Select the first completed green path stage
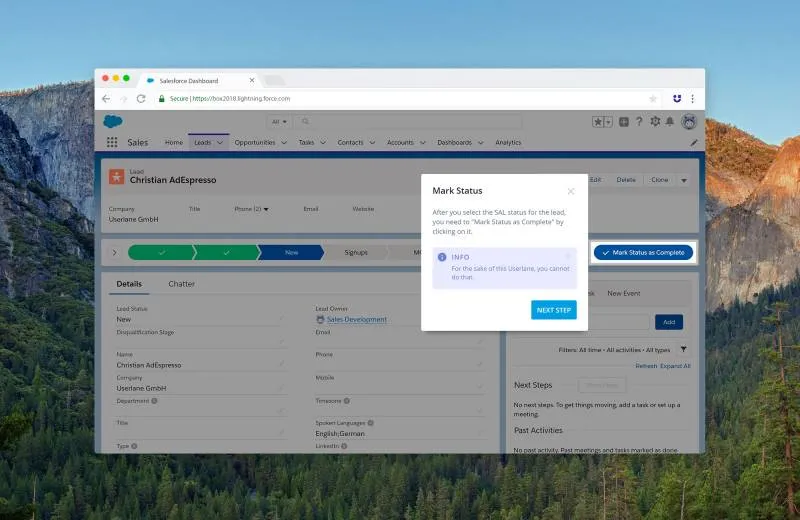This screenshot has height=520, width=800. (x=161, y=253)
